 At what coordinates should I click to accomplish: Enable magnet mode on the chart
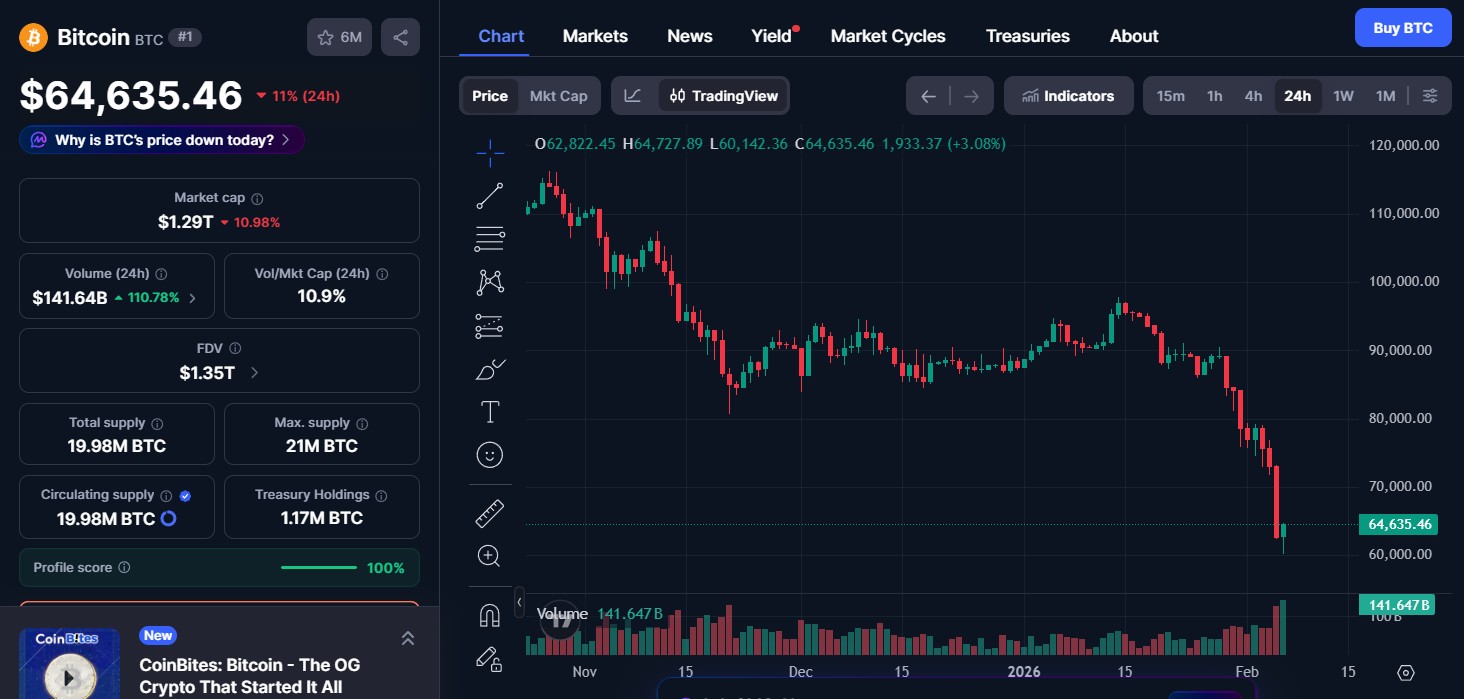[489, 615]
